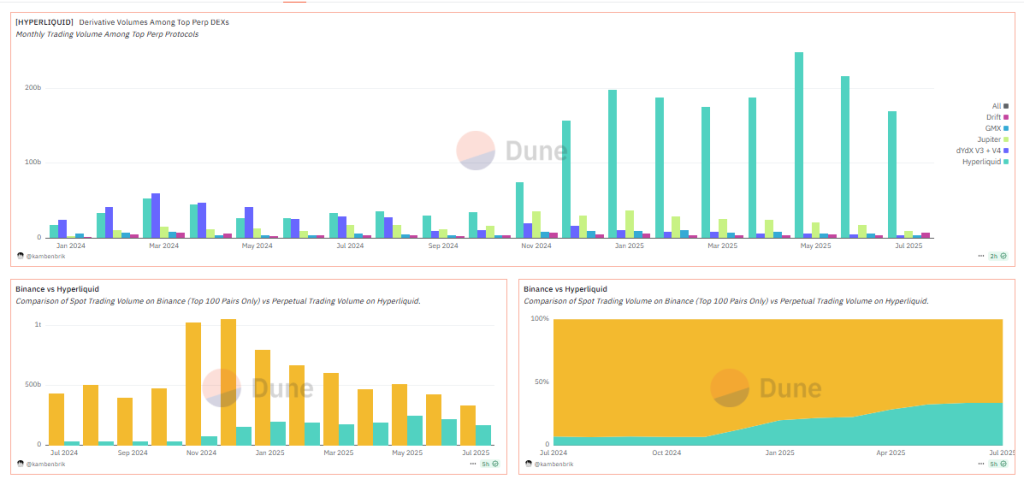
Task: Click the Nov 2024 label on the top chart axis
Action: coord(537,246)
